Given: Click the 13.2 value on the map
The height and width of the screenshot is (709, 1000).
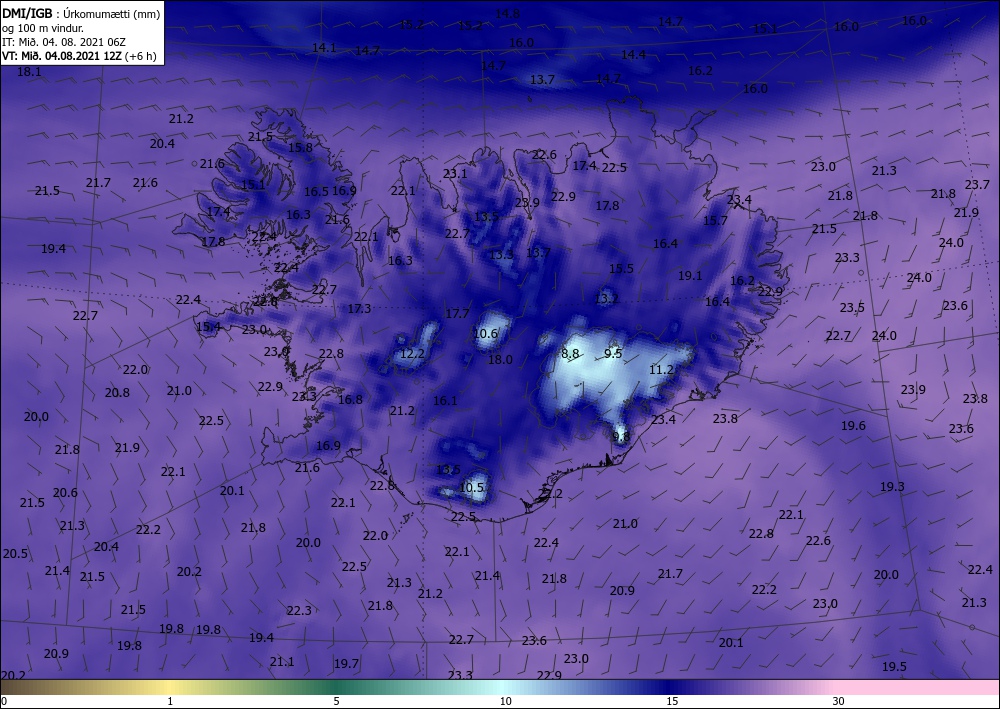Looking at the screenshot, I should click(x=607, y=298).
